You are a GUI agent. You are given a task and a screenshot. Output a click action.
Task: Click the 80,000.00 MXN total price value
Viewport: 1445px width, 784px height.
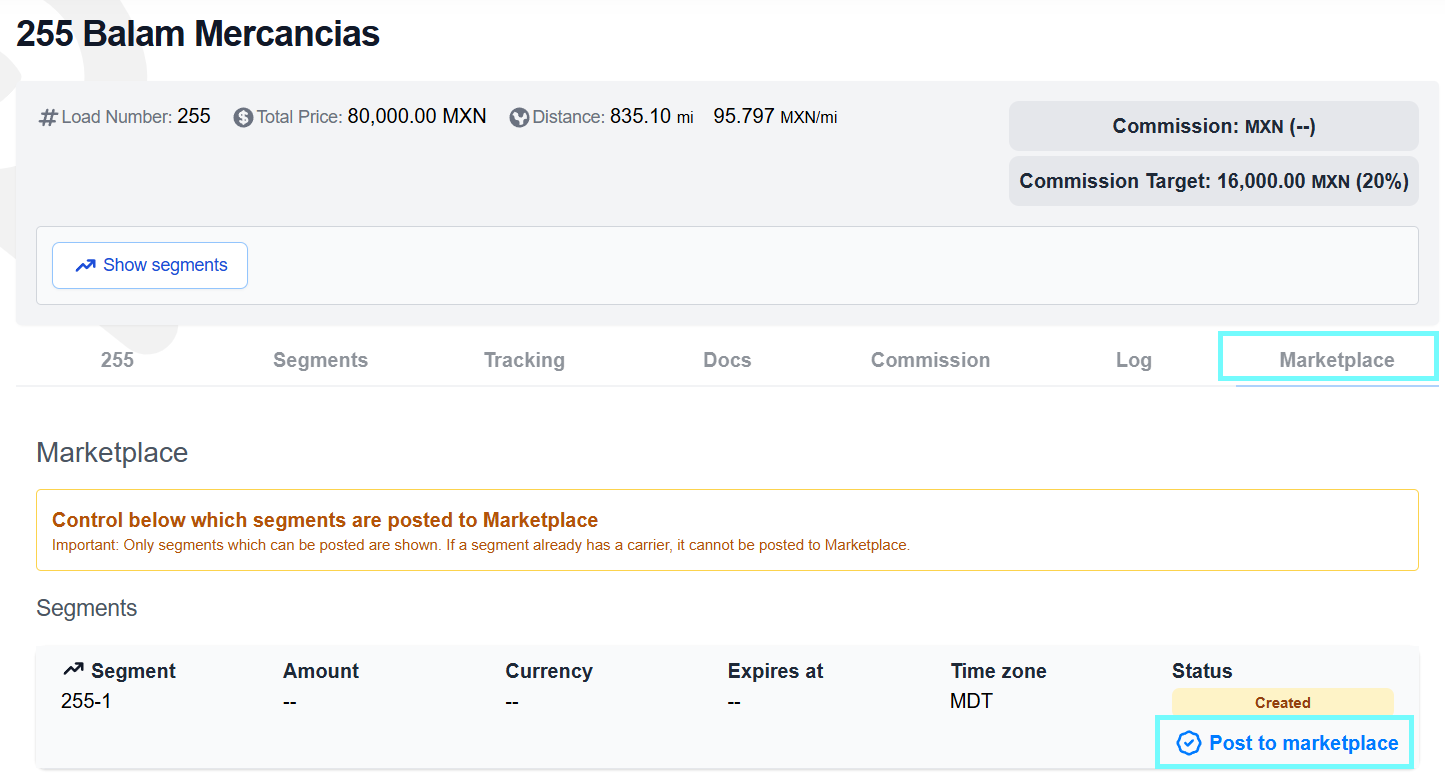pyautogui.click(x=417, y=116)
